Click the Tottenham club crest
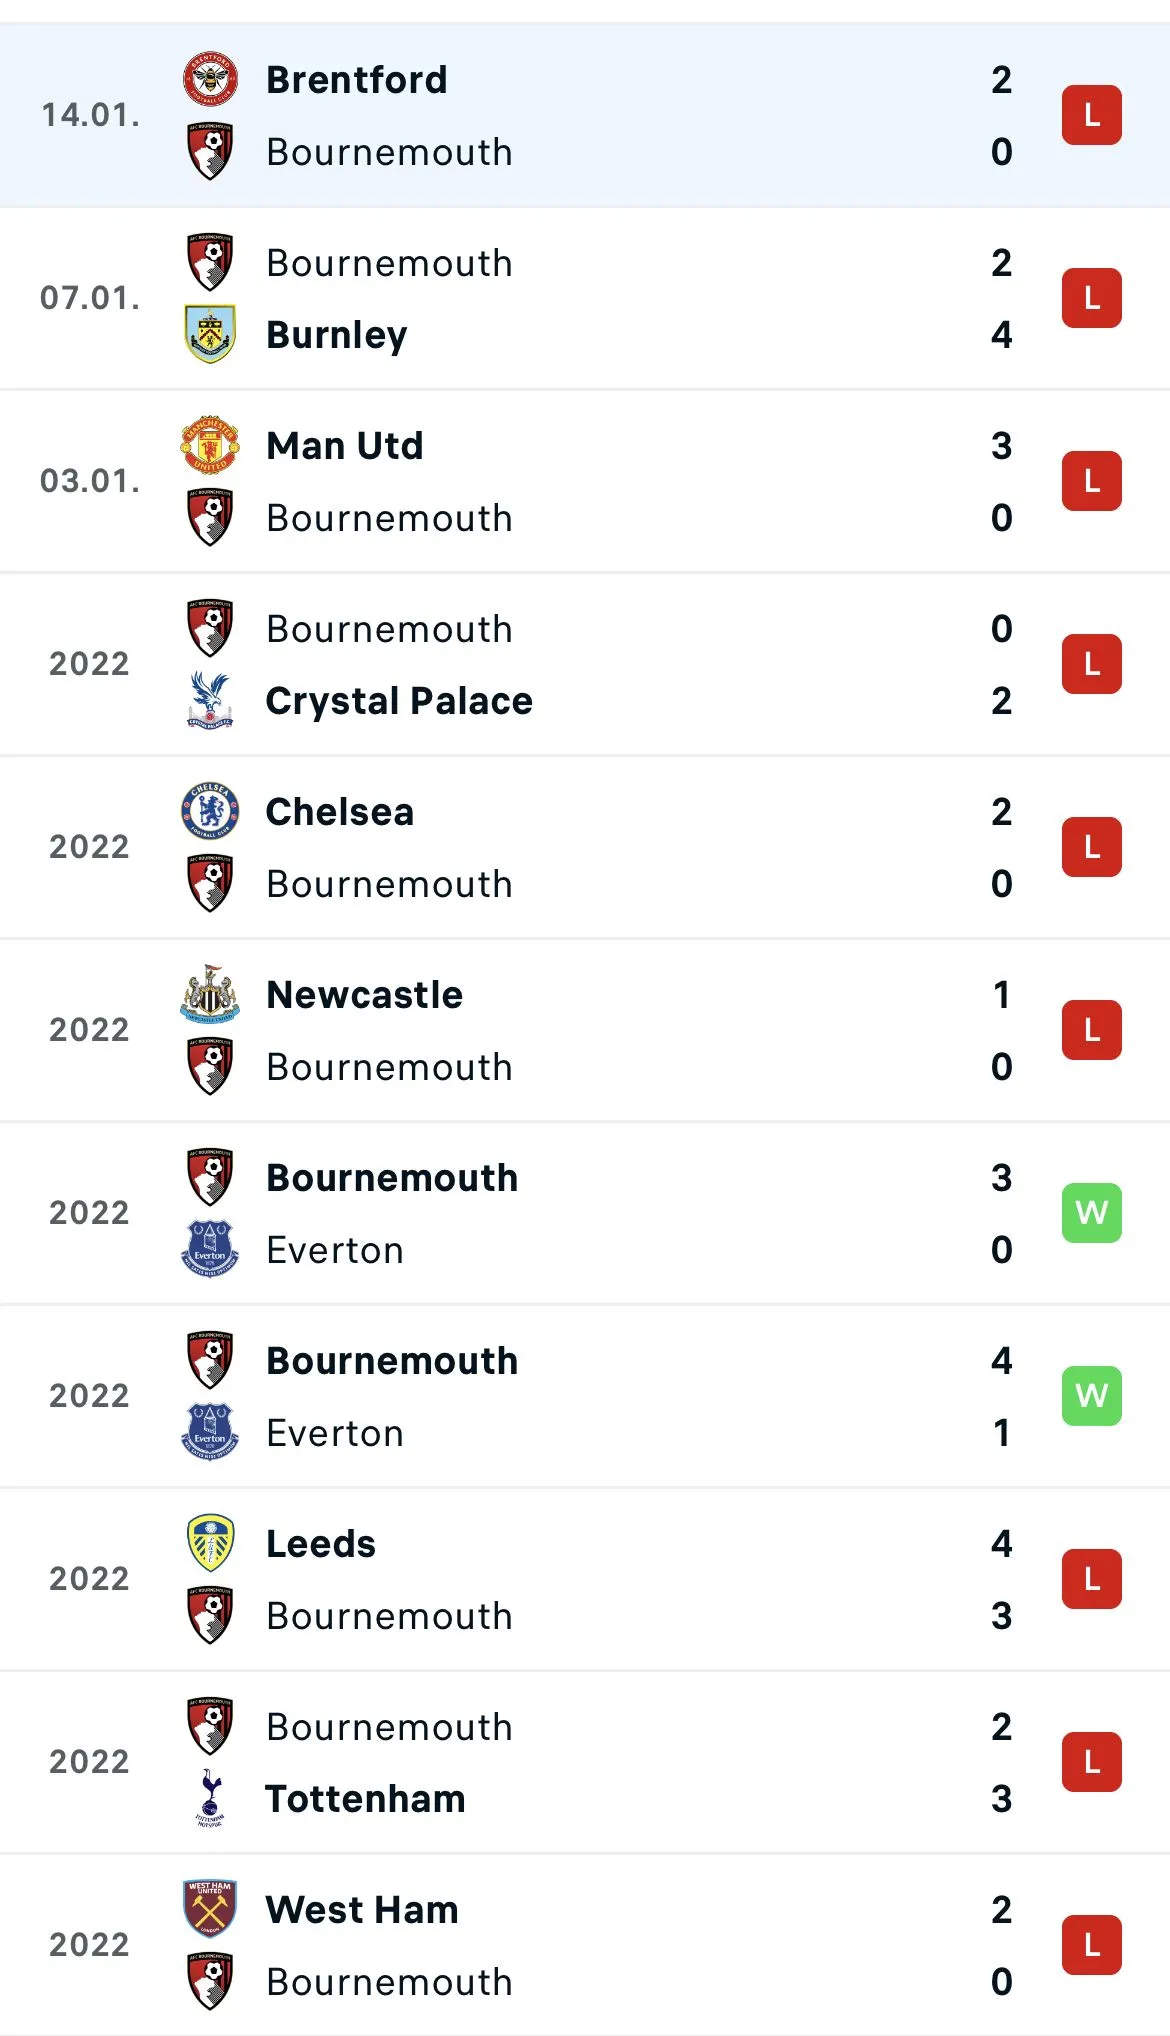This screenshot has height=2036, width=1170. click(x=210, y=1798)
